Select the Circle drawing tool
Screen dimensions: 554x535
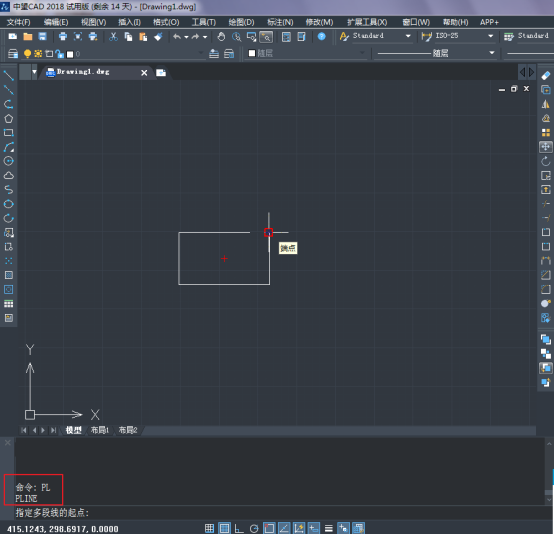coord(8,161)
